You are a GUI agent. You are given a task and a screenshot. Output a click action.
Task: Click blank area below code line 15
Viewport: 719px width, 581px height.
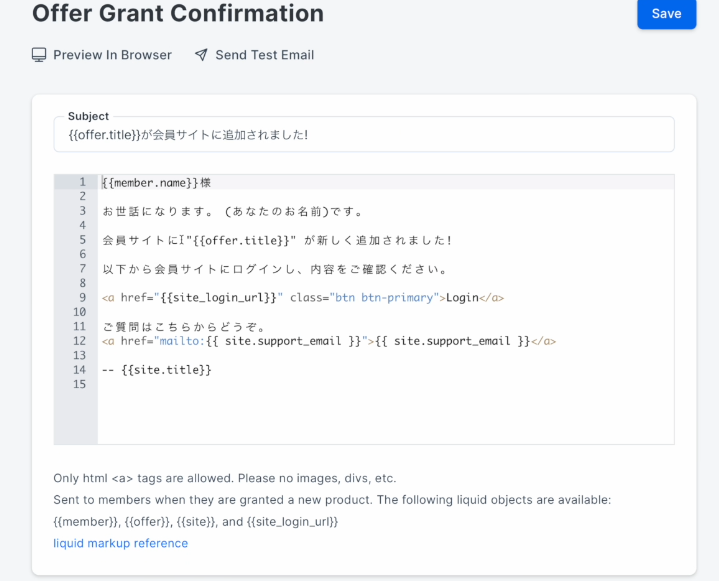(x=385, y=417)
